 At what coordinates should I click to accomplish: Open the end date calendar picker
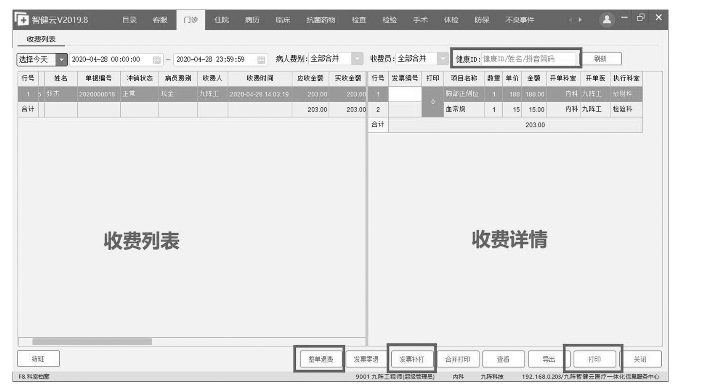click(x=261, y=59)
